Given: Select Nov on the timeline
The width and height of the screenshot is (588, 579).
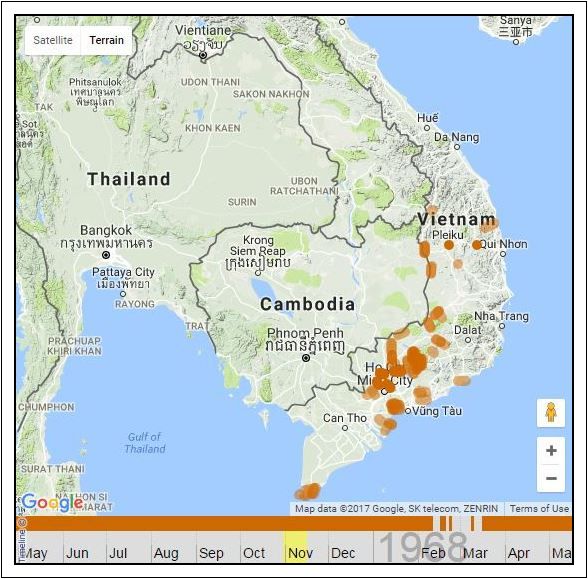Looking at the screenshot, I should (300, 553).
